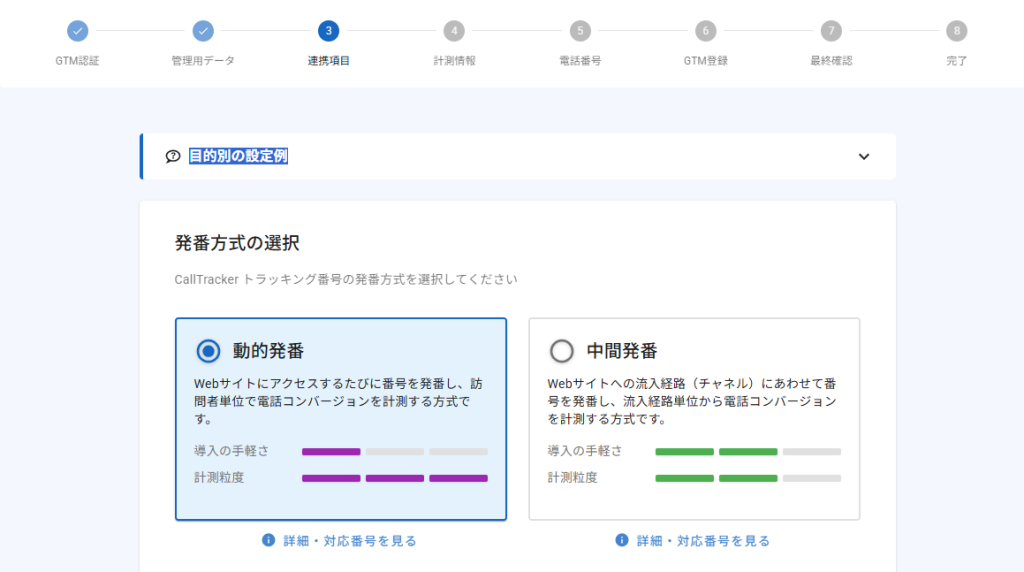Click the help bubble icon beside 目的別の設定例
The image size is (1024, 572).
(173, 156)
